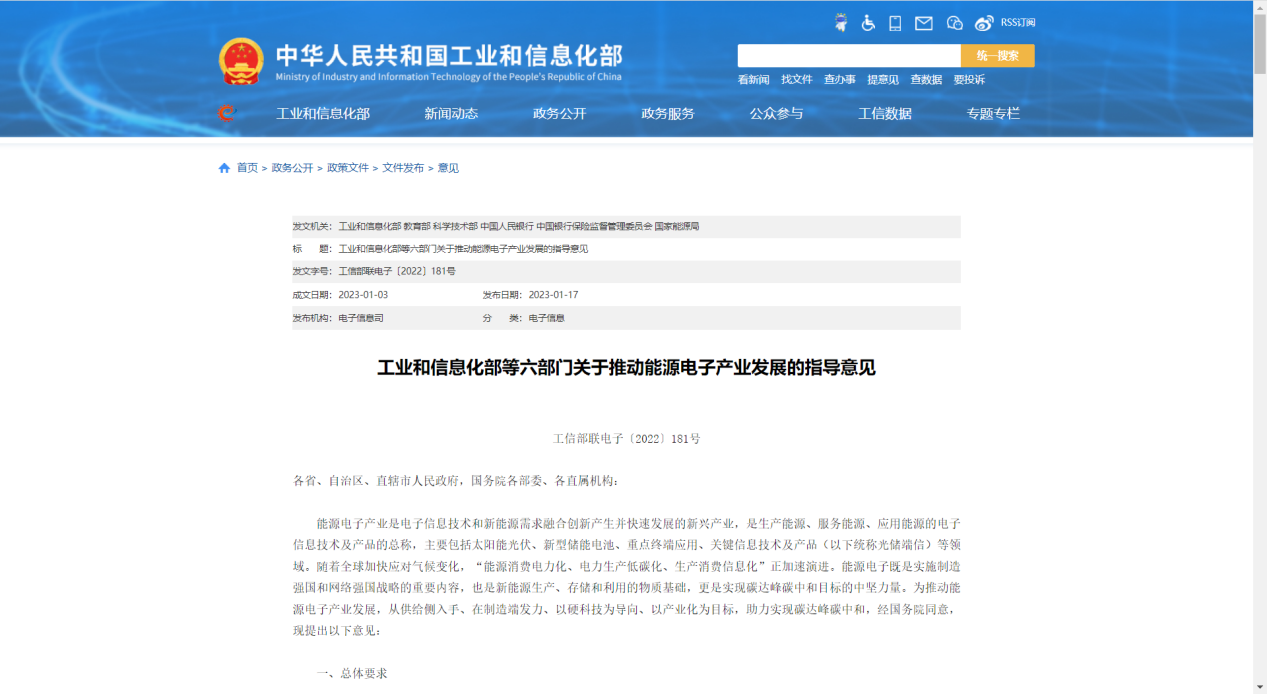Select 公众参与 navigation menu
Viewport: 1267px width, 694px height.
[x=776, y=114]
